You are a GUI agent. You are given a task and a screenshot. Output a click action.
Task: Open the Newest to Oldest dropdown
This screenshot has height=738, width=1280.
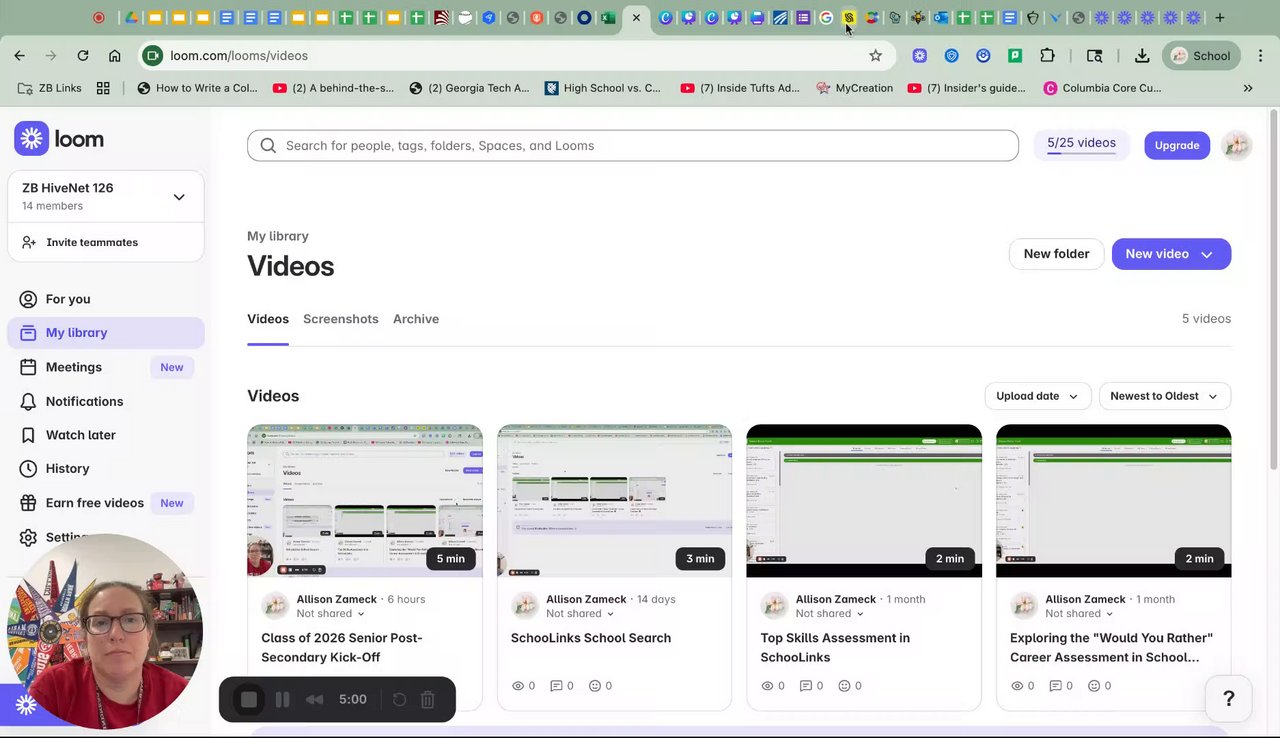coord(1165,396)
